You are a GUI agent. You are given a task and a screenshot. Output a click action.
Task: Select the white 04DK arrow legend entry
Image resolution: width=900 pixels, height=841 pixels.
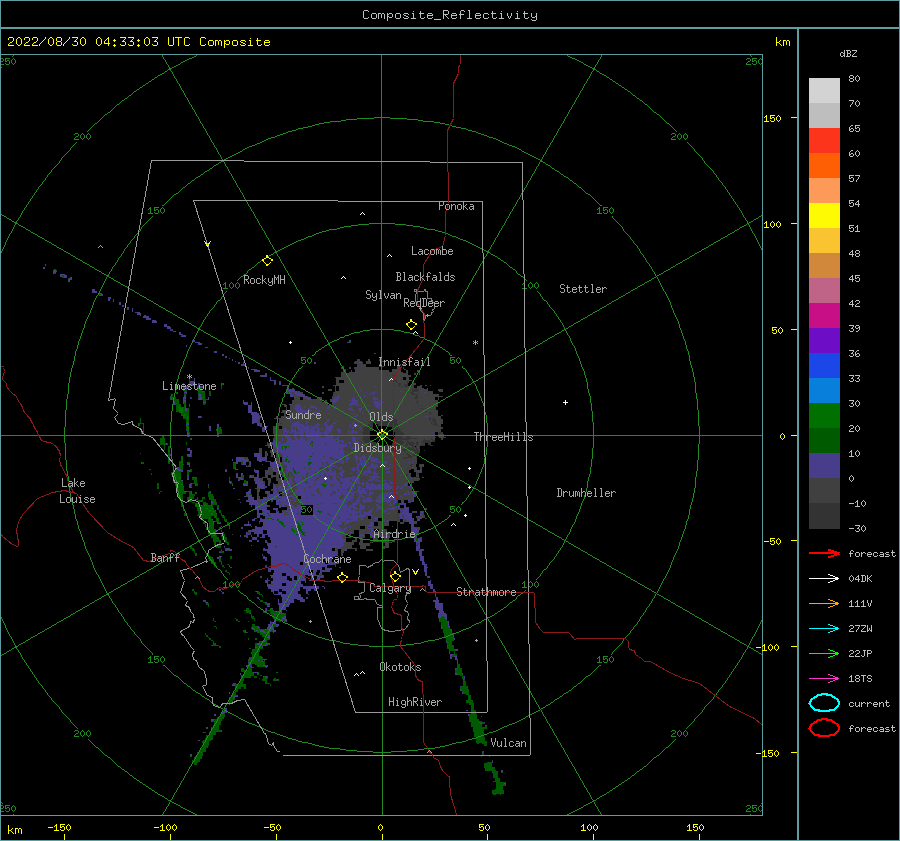click(824, 578)
